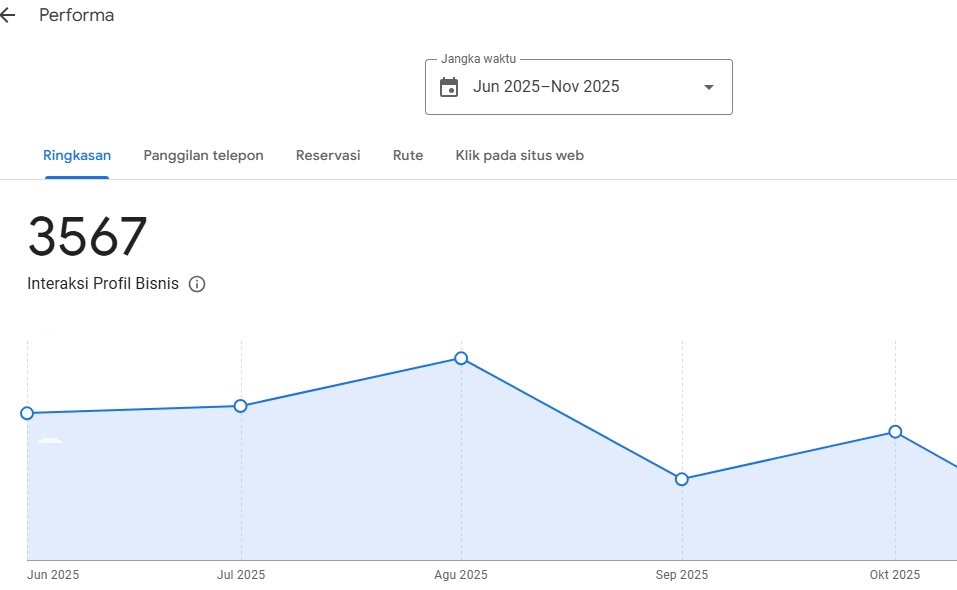Image resolution: width=957 pixels, height=590 pixels.
Task: Select the Jun 2025 data point on chart
Action: pyautogui.click(x=27, y=413)
